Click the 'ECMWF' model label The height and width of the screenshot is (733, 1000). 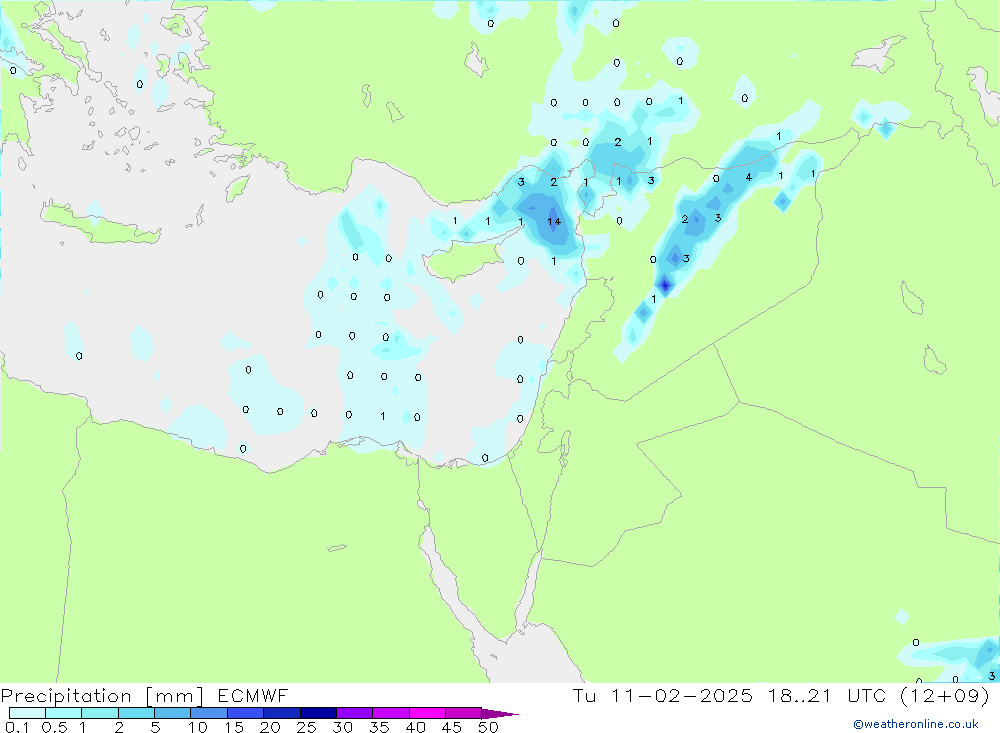click(253, 696)
